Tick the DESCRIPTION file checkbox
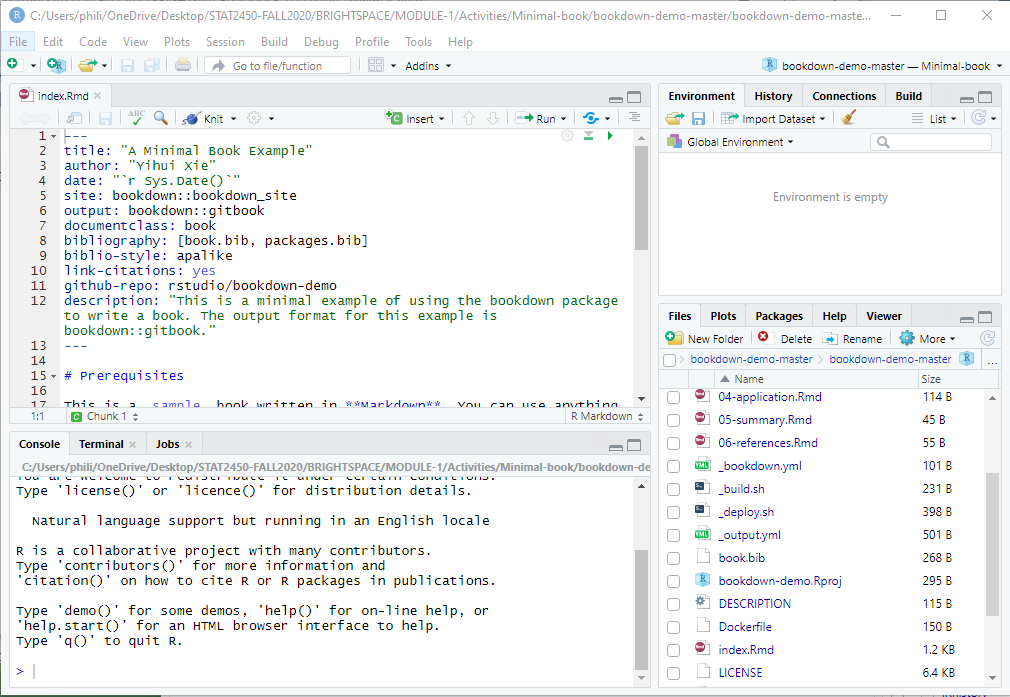 tap(673, 604)
